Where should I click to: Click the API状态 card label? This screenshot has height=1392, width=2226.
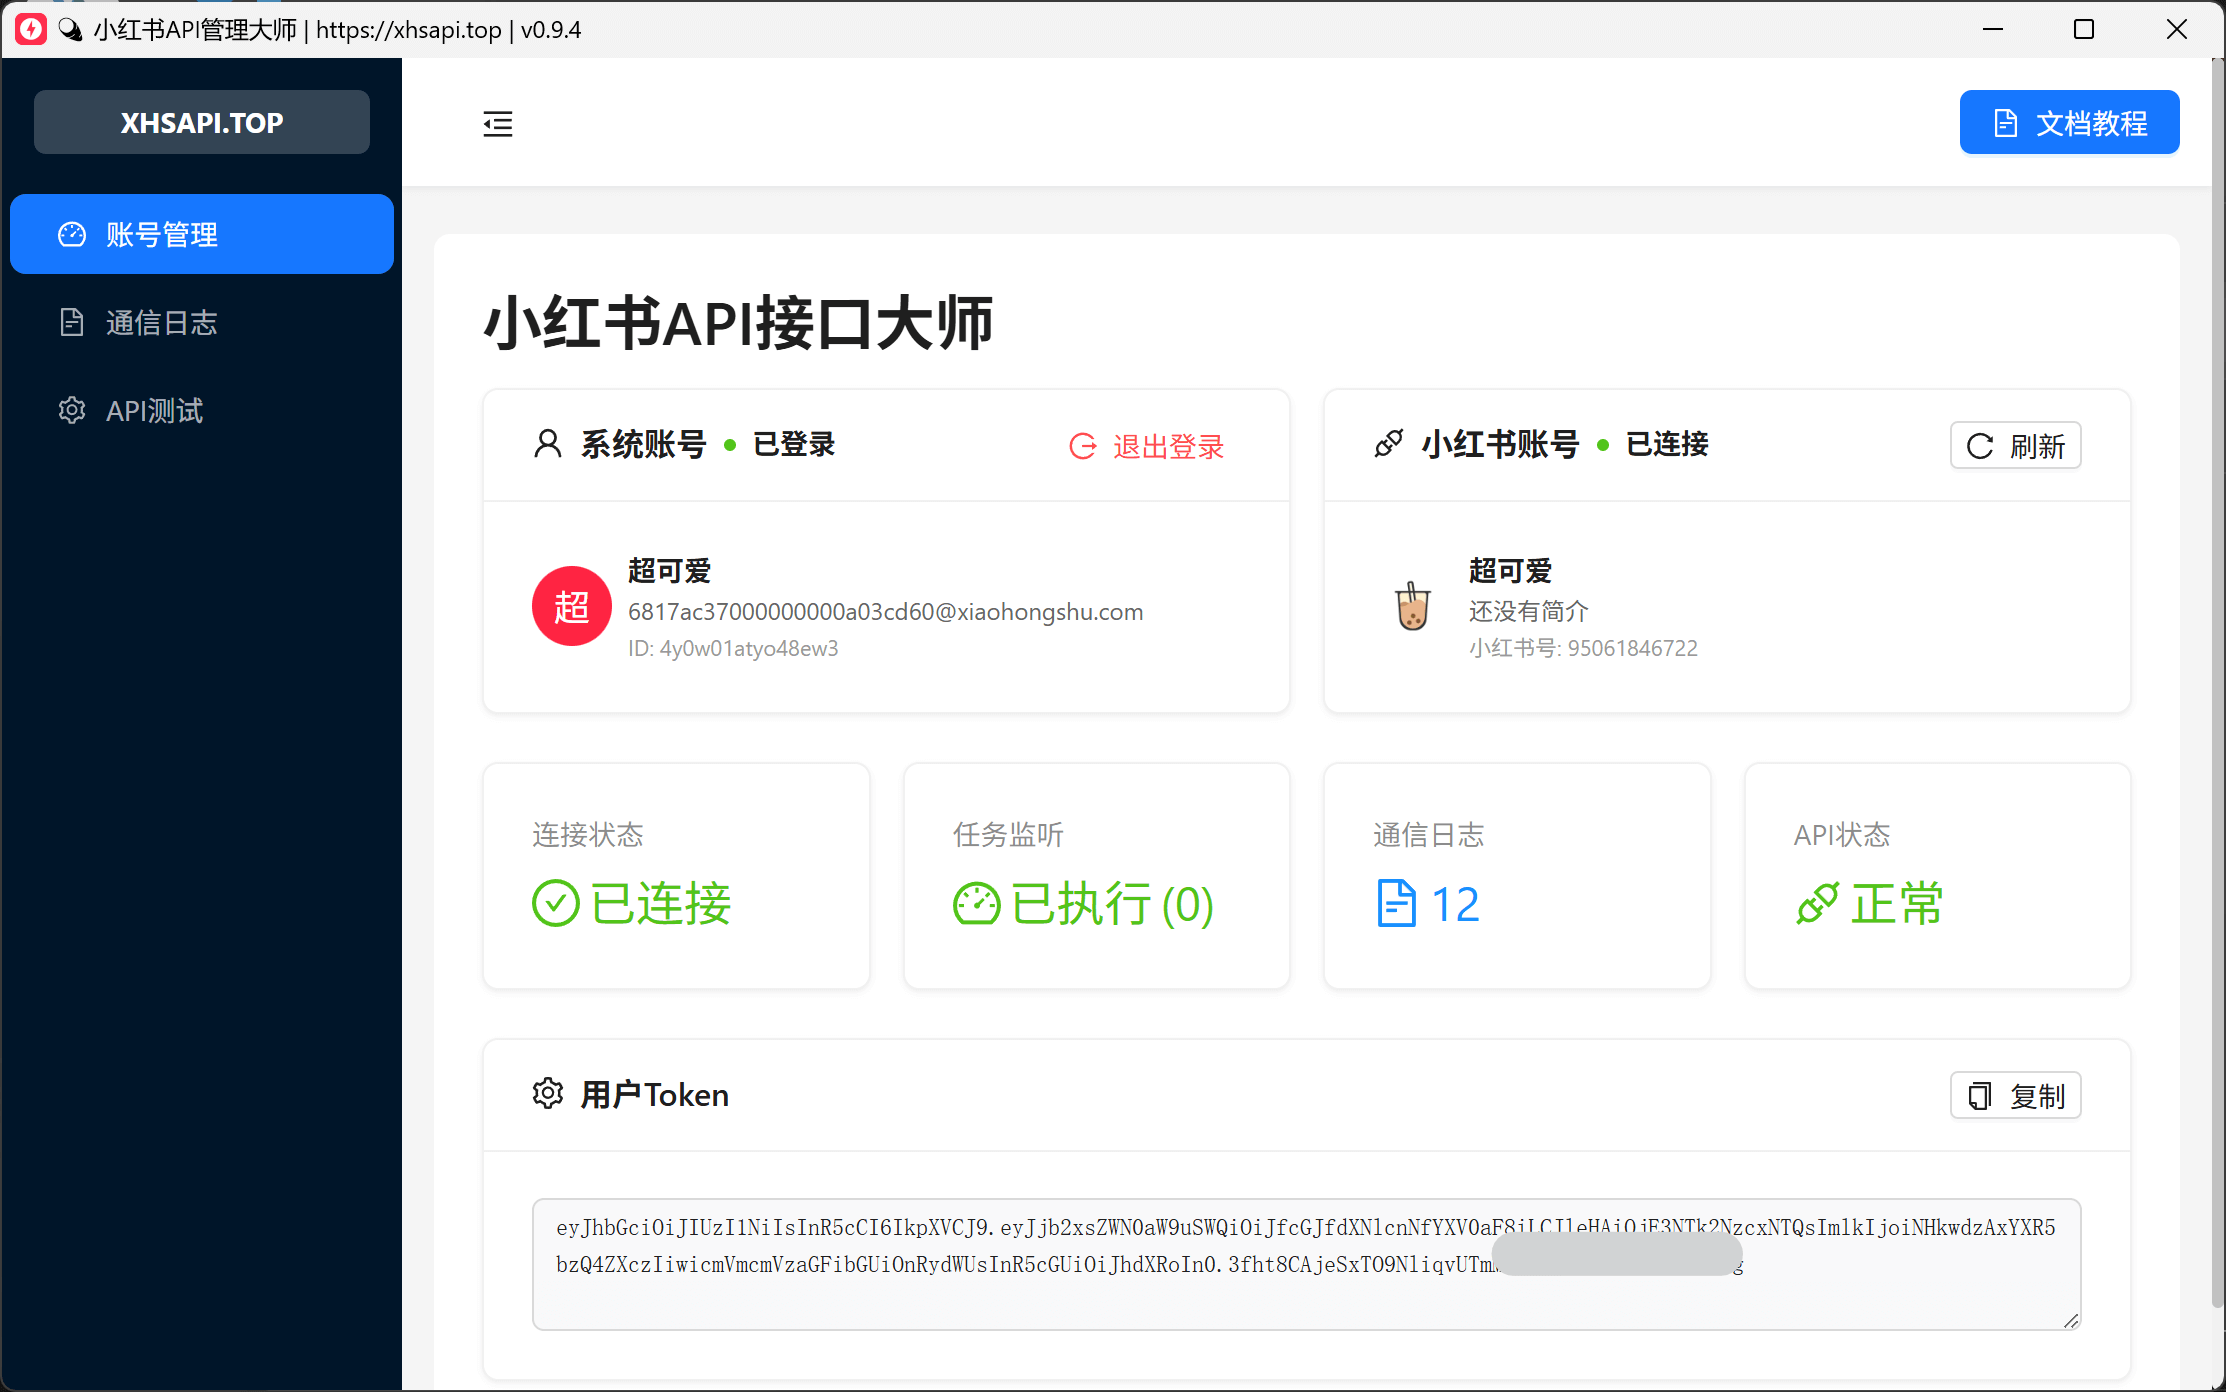pos(1842,834)
